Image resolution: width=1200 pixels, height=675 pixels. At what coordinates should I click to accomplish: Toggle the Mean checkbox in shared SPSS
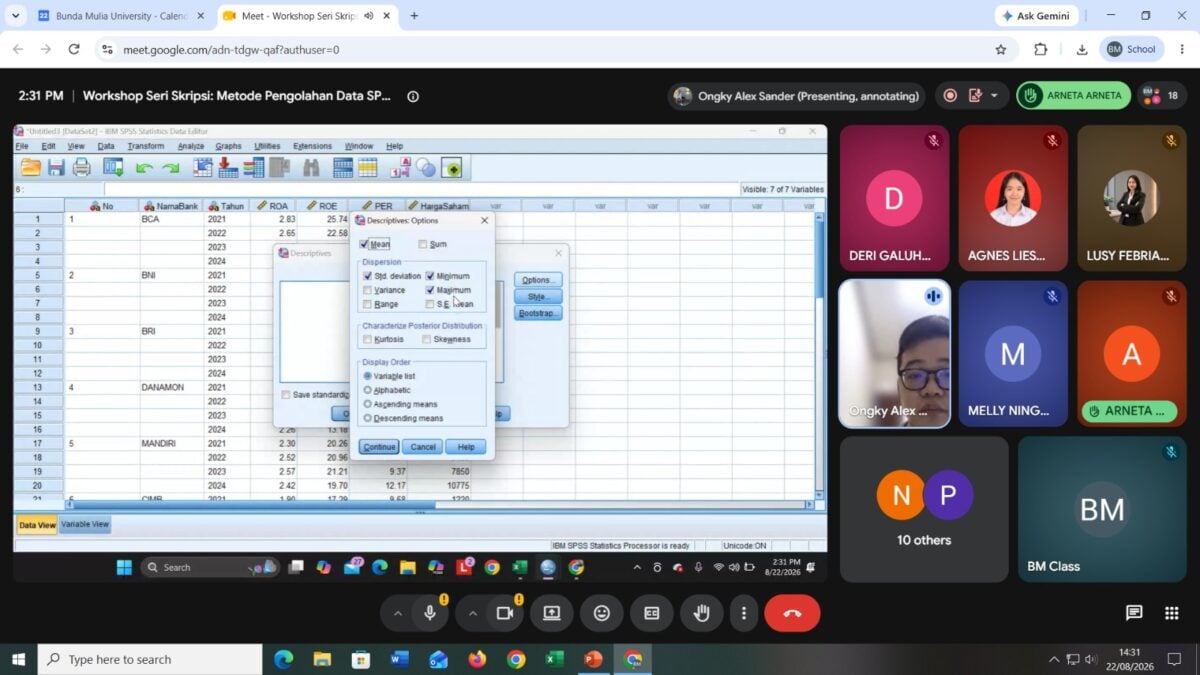tap(365, 244)
